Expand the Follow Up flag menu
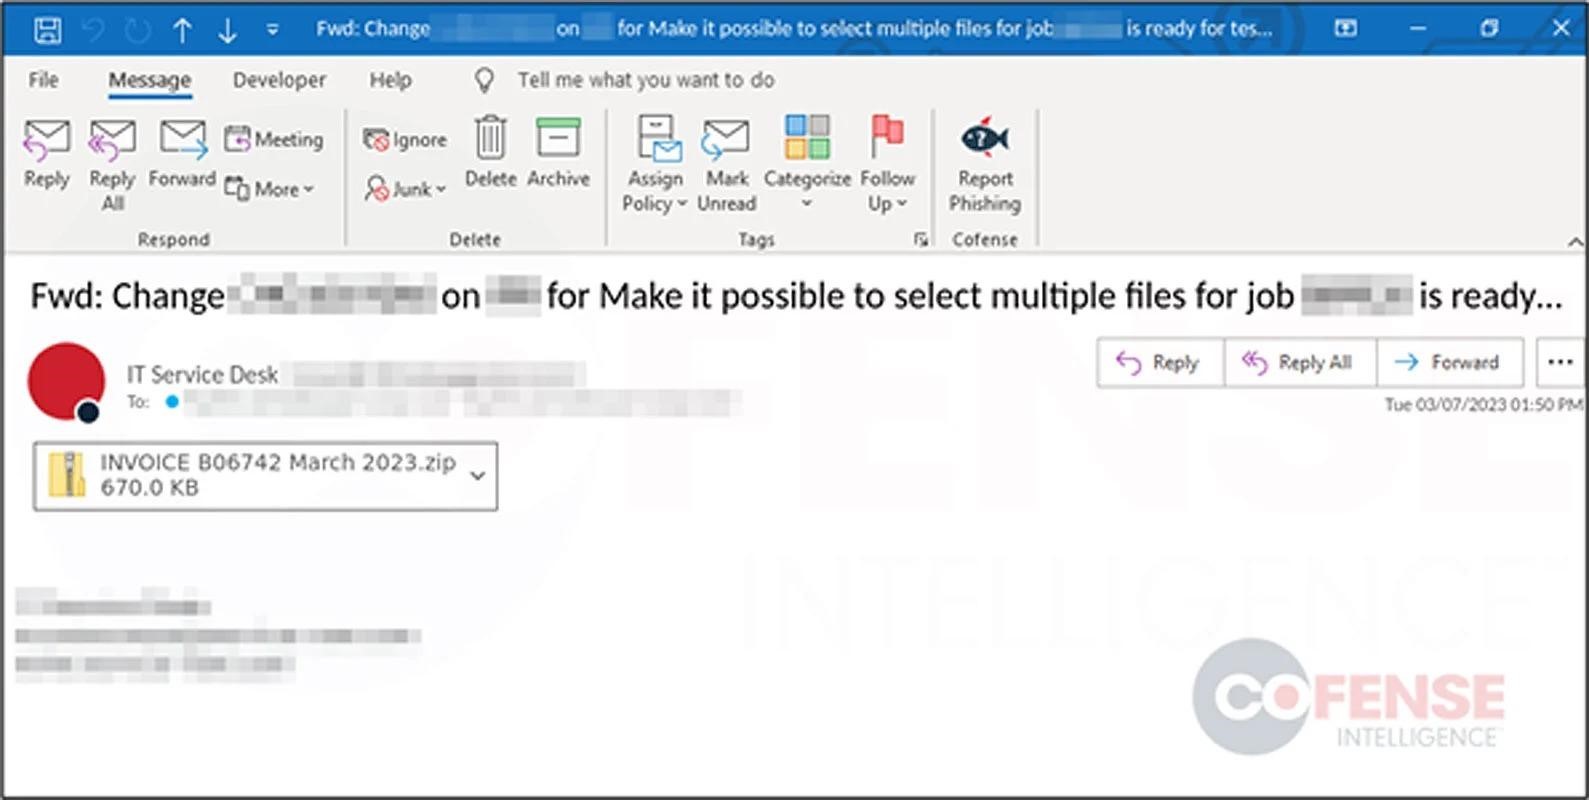The image size is (1589, 800). point(887,160)
